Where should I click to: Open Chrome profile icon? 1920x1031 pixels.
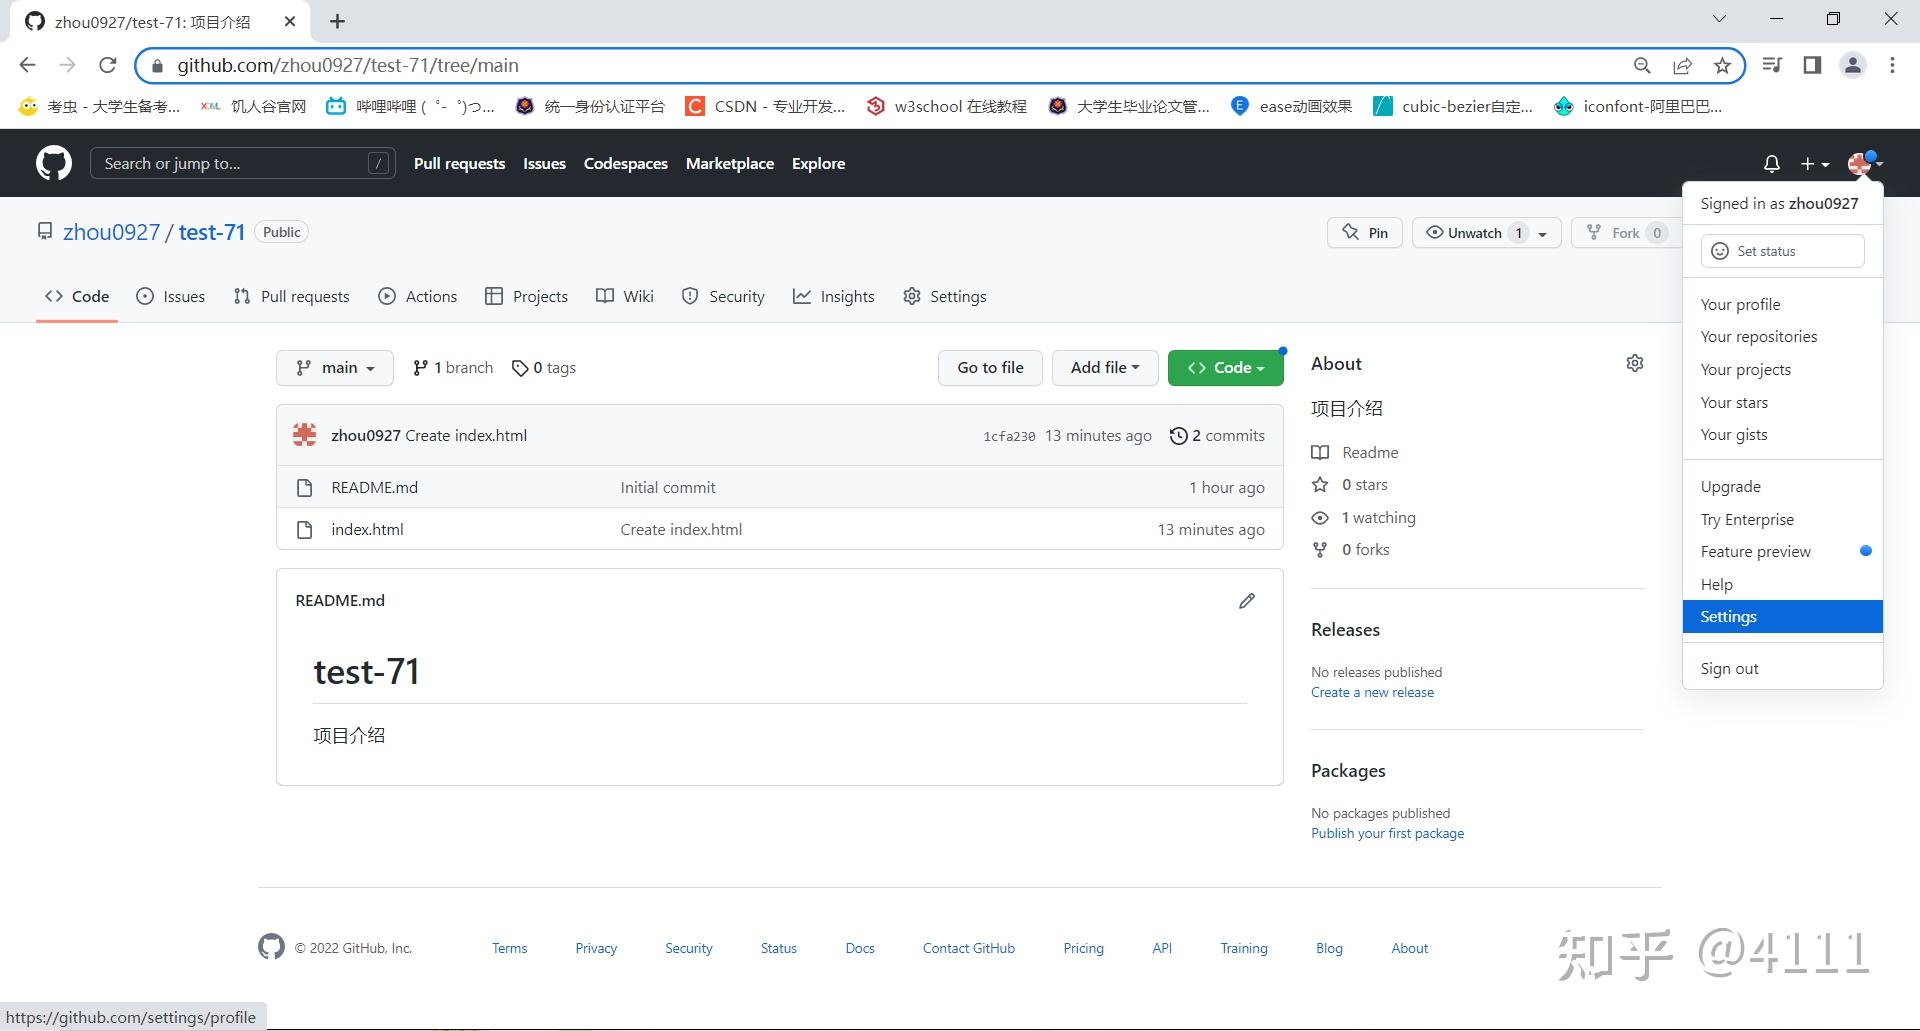(x=1853, y=65)
